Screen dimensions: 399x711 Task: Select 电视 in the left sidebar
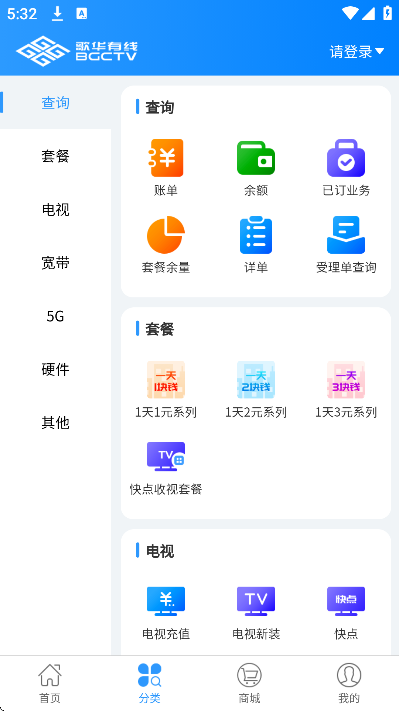55,209
